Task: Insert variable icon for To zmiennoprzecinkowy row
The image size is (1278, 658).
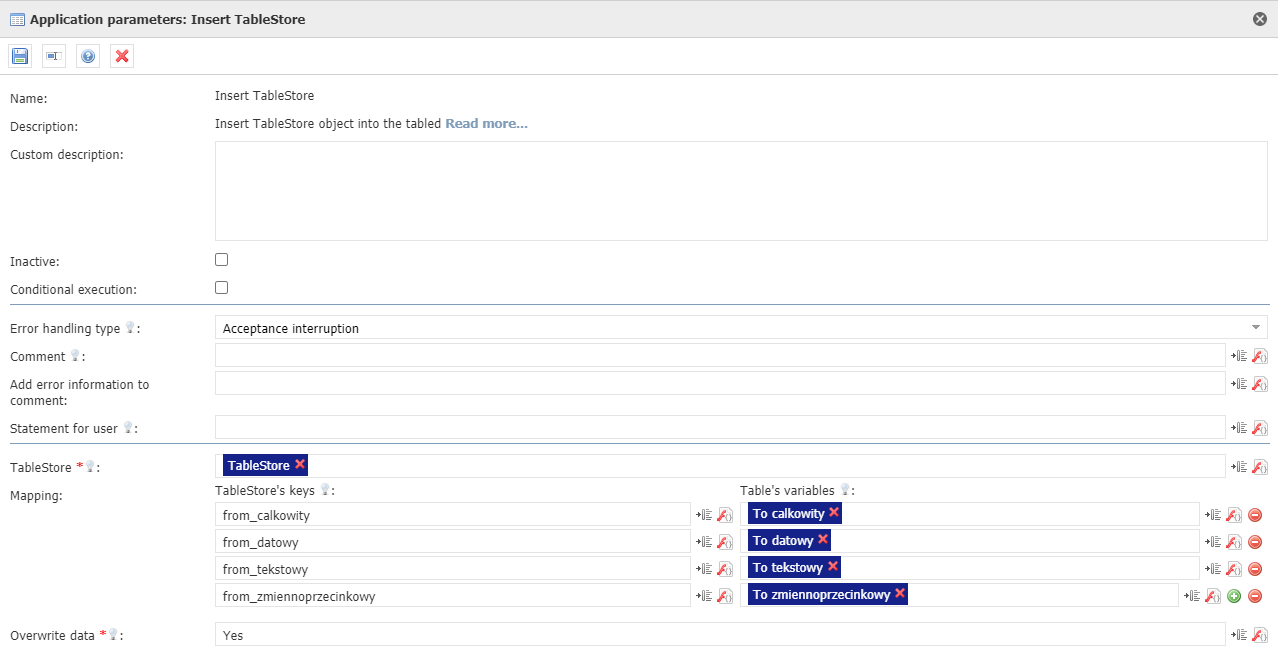Action: pyautogui.click(x=1192, y=596)
